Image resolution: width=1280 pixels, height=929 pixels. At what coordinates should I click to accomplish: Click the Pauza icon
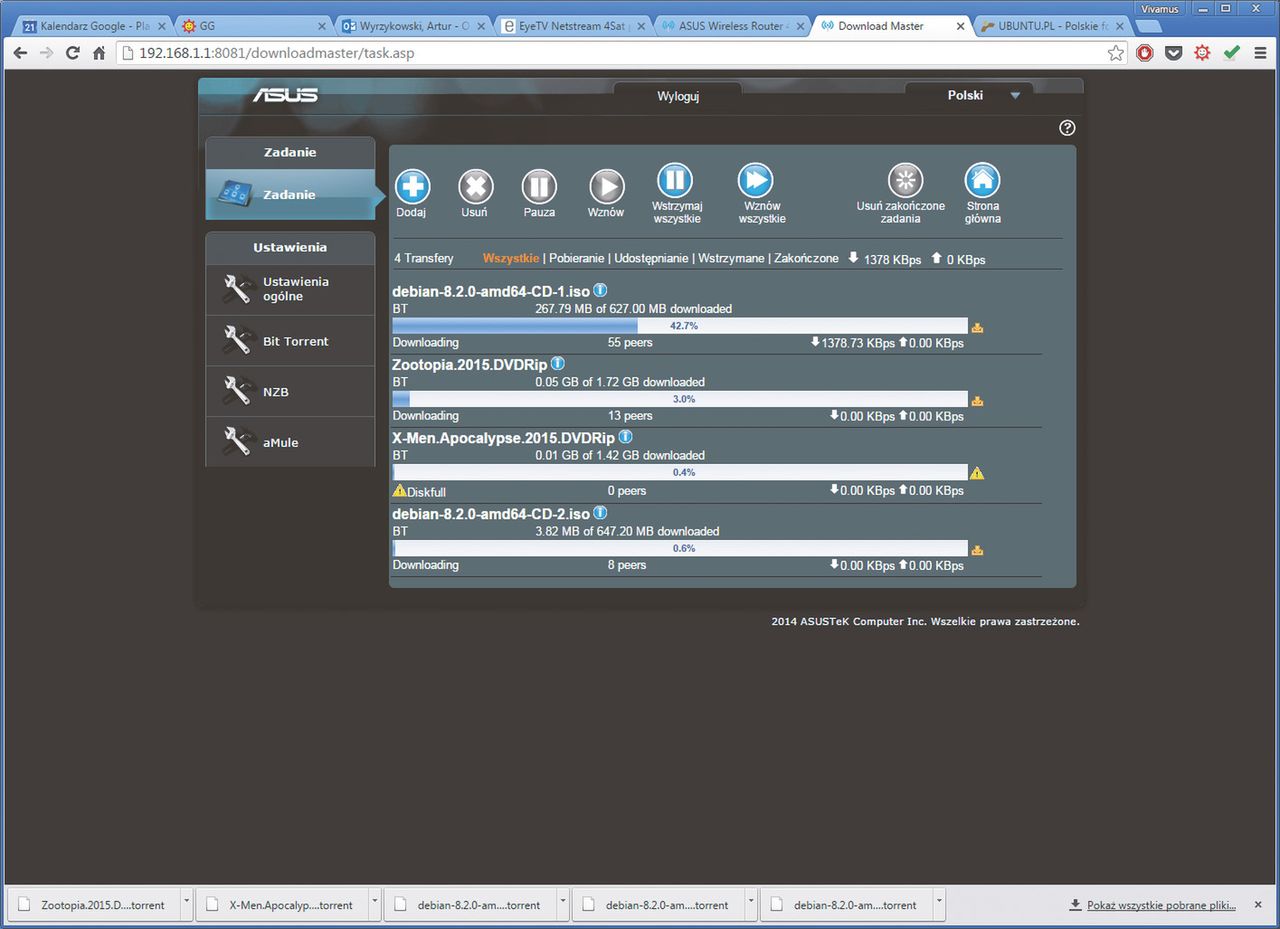pos(539,186)
